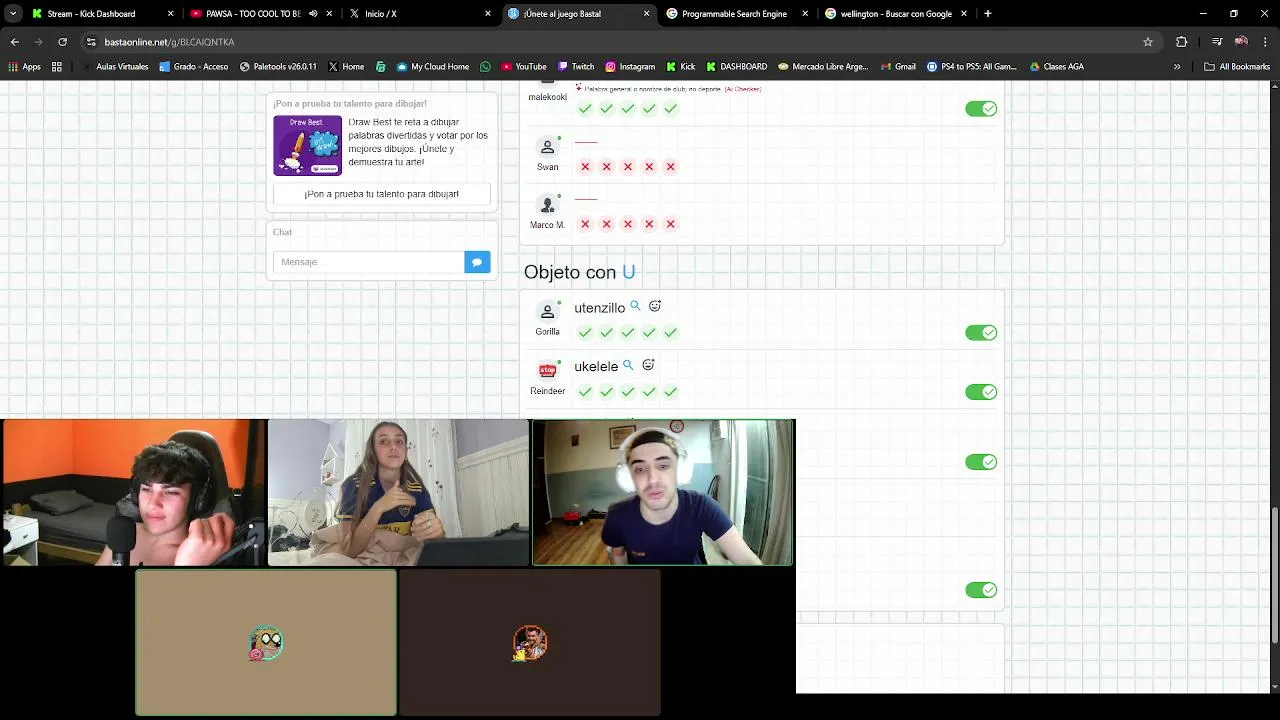
Task: Open the WhatsApp bookmark icon
Action: [485, 67]
